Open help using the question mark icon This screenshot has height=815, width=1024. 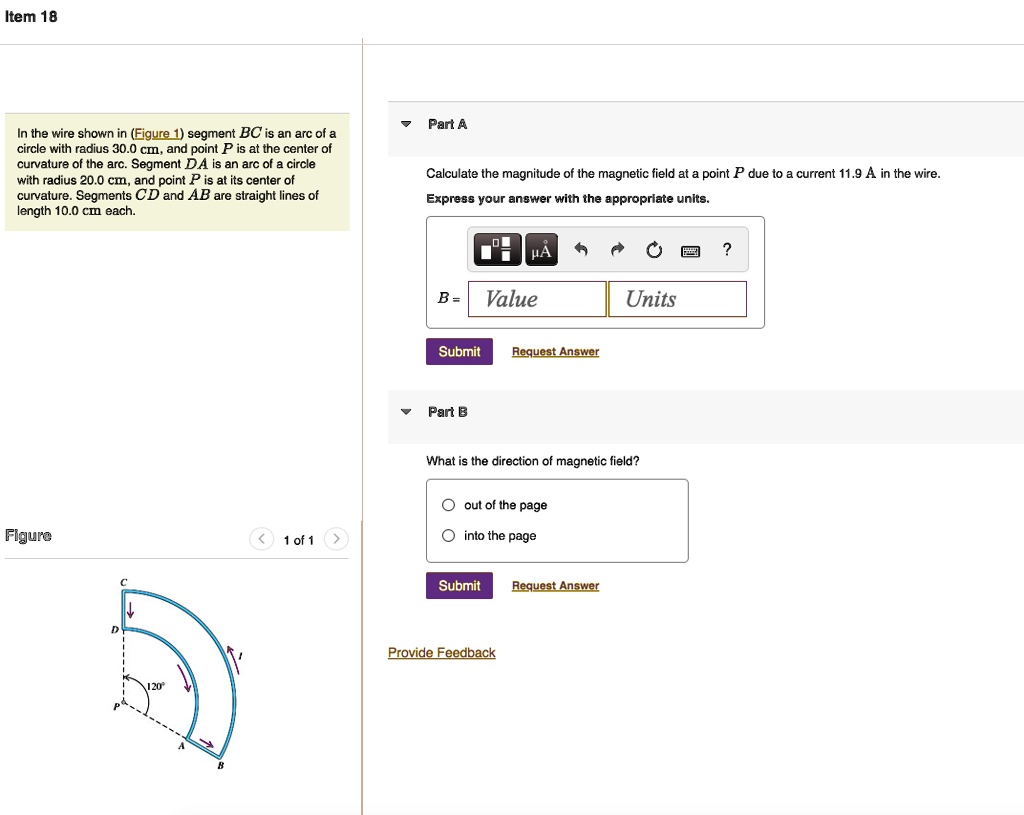[x=727, y=250]
